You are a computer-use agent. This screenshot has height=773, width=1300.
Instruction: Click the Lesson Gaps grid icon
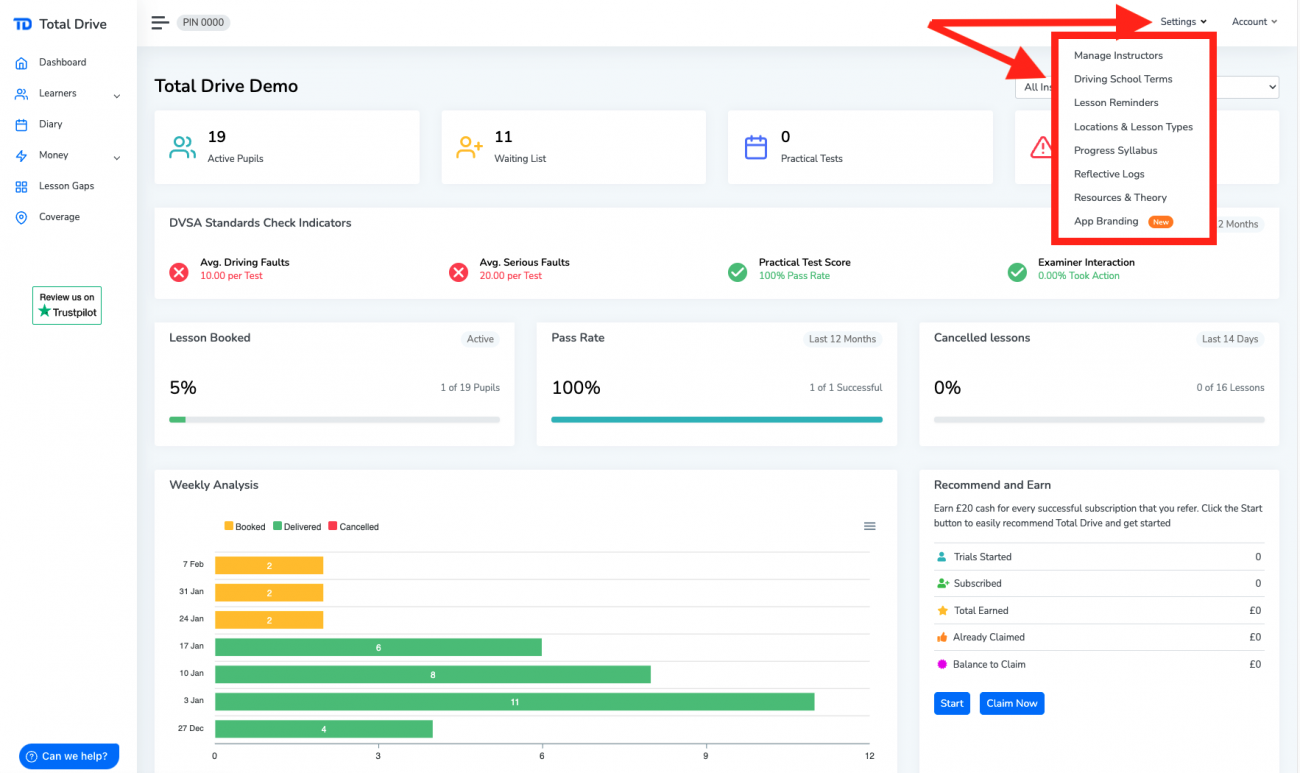21,187
